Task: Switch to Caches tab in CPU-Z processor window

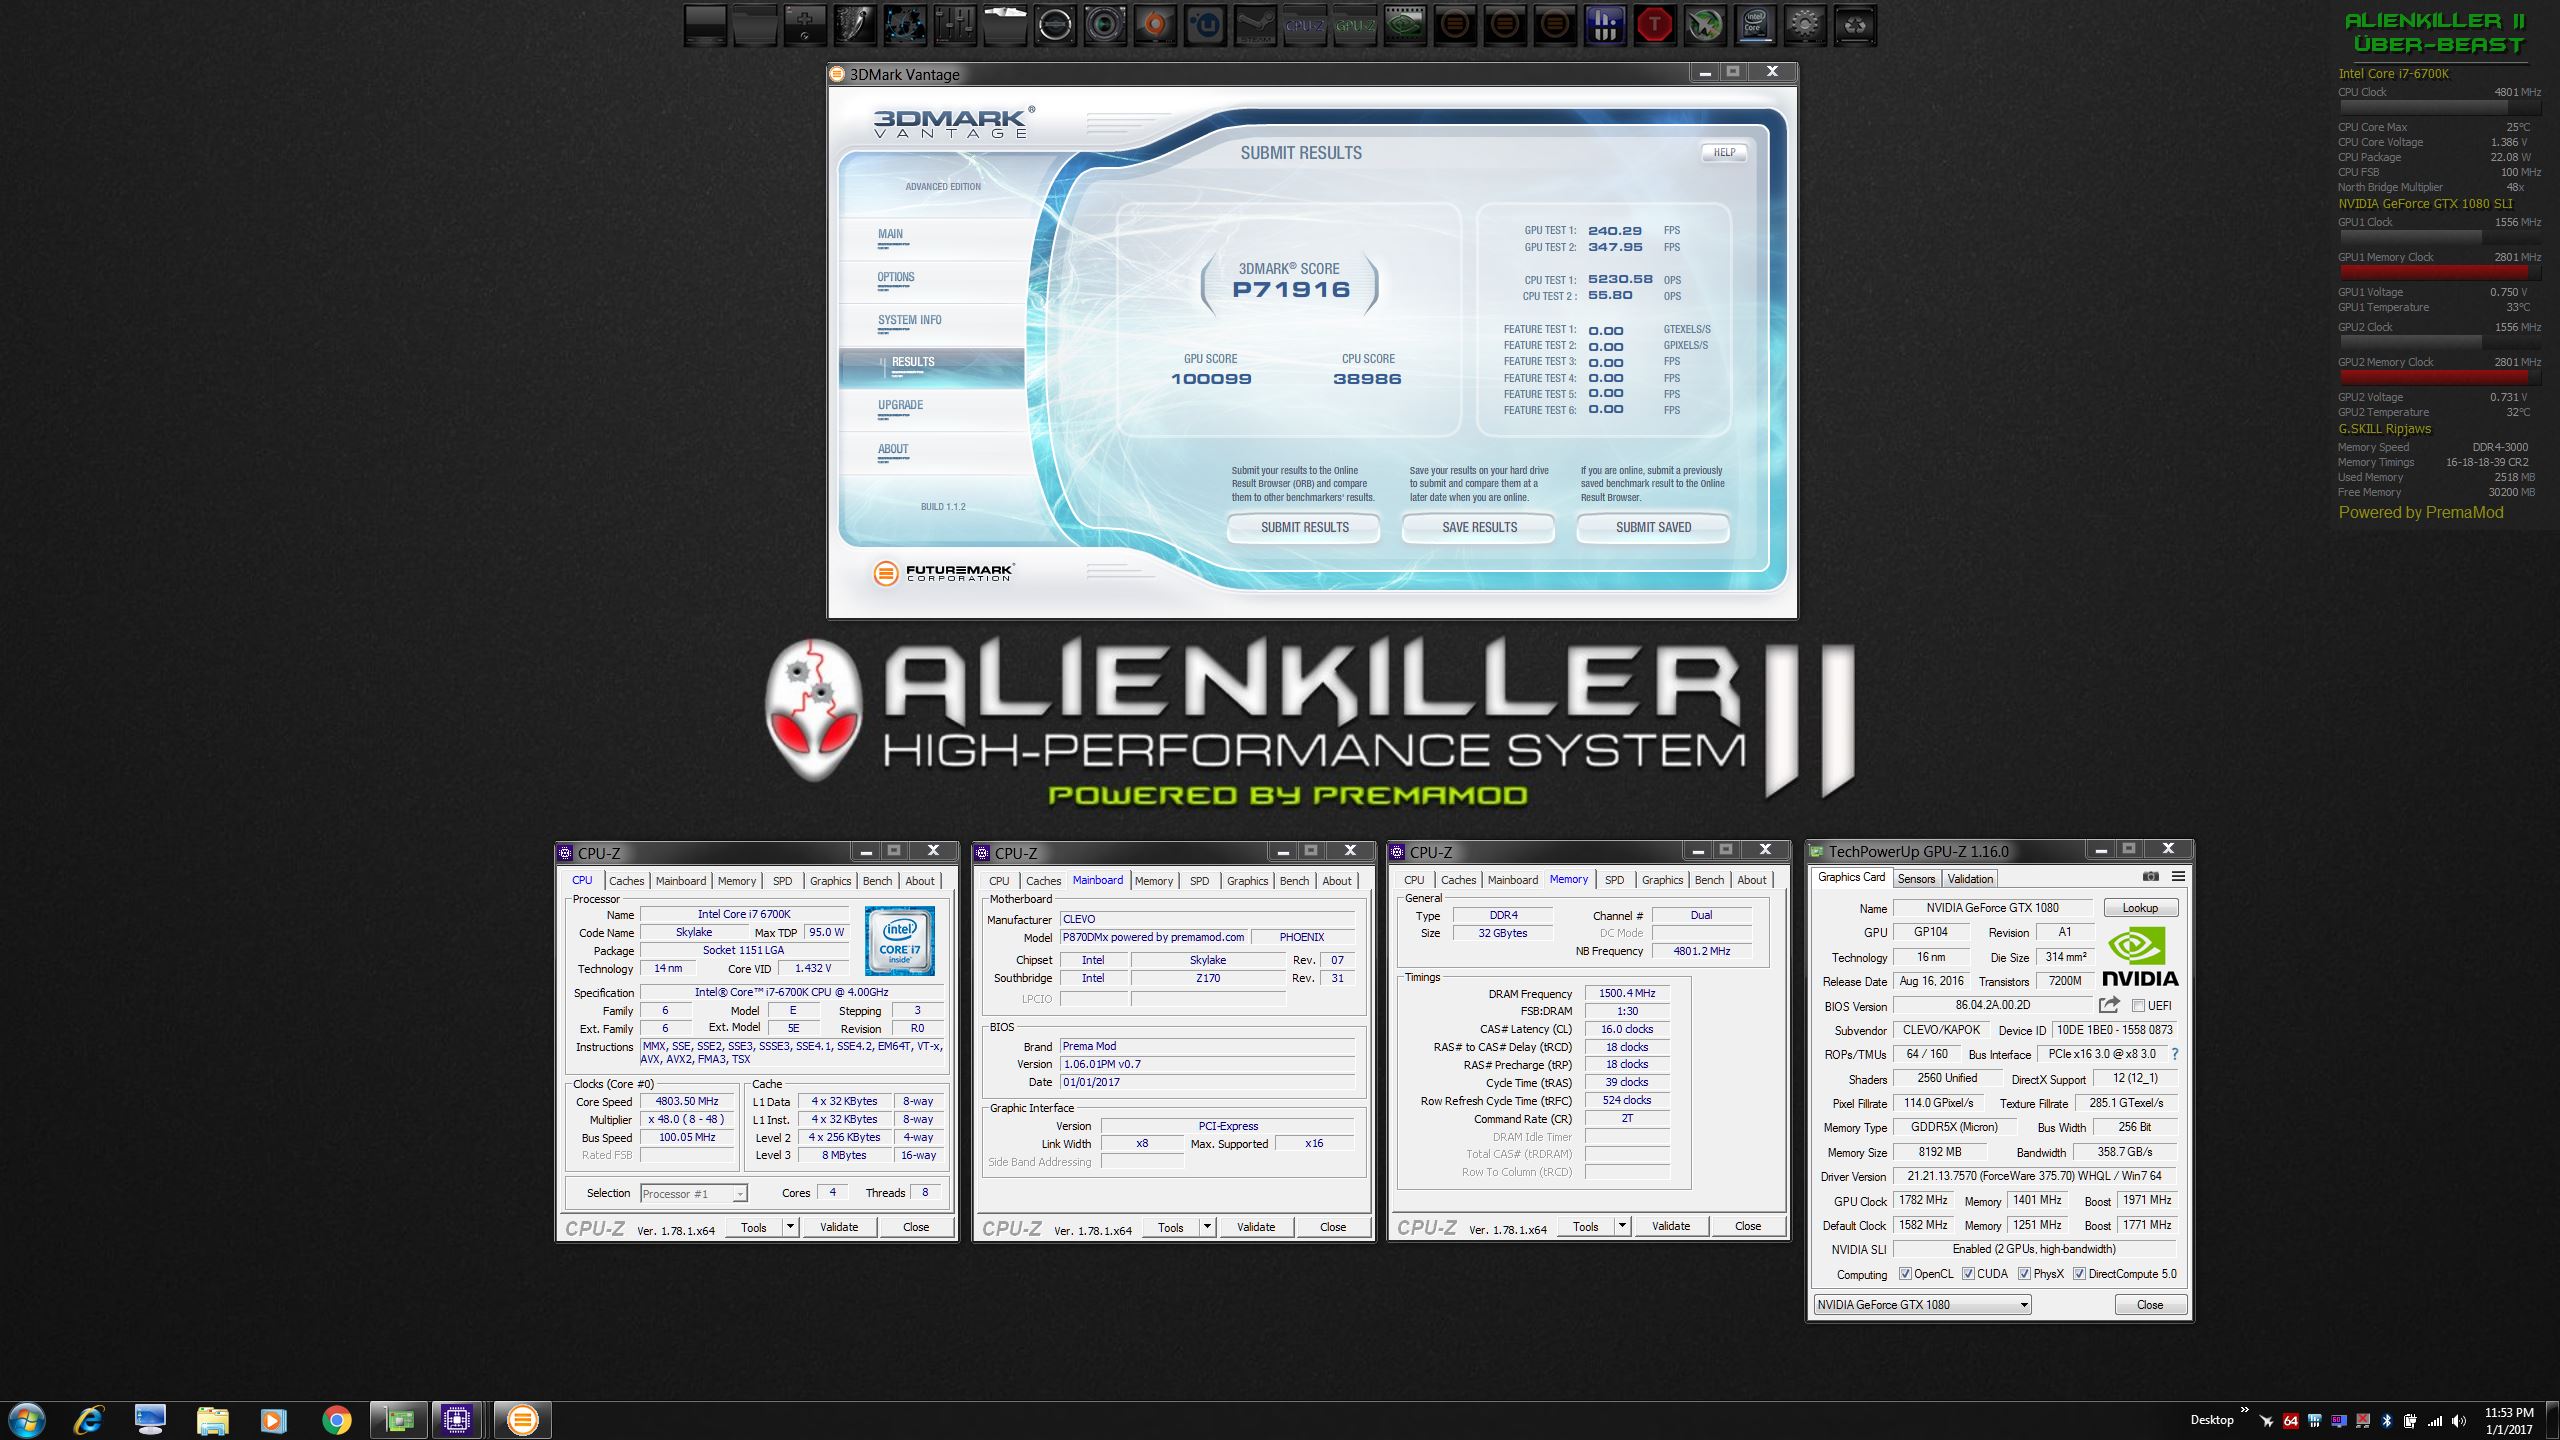Action: tap(627, 881)
